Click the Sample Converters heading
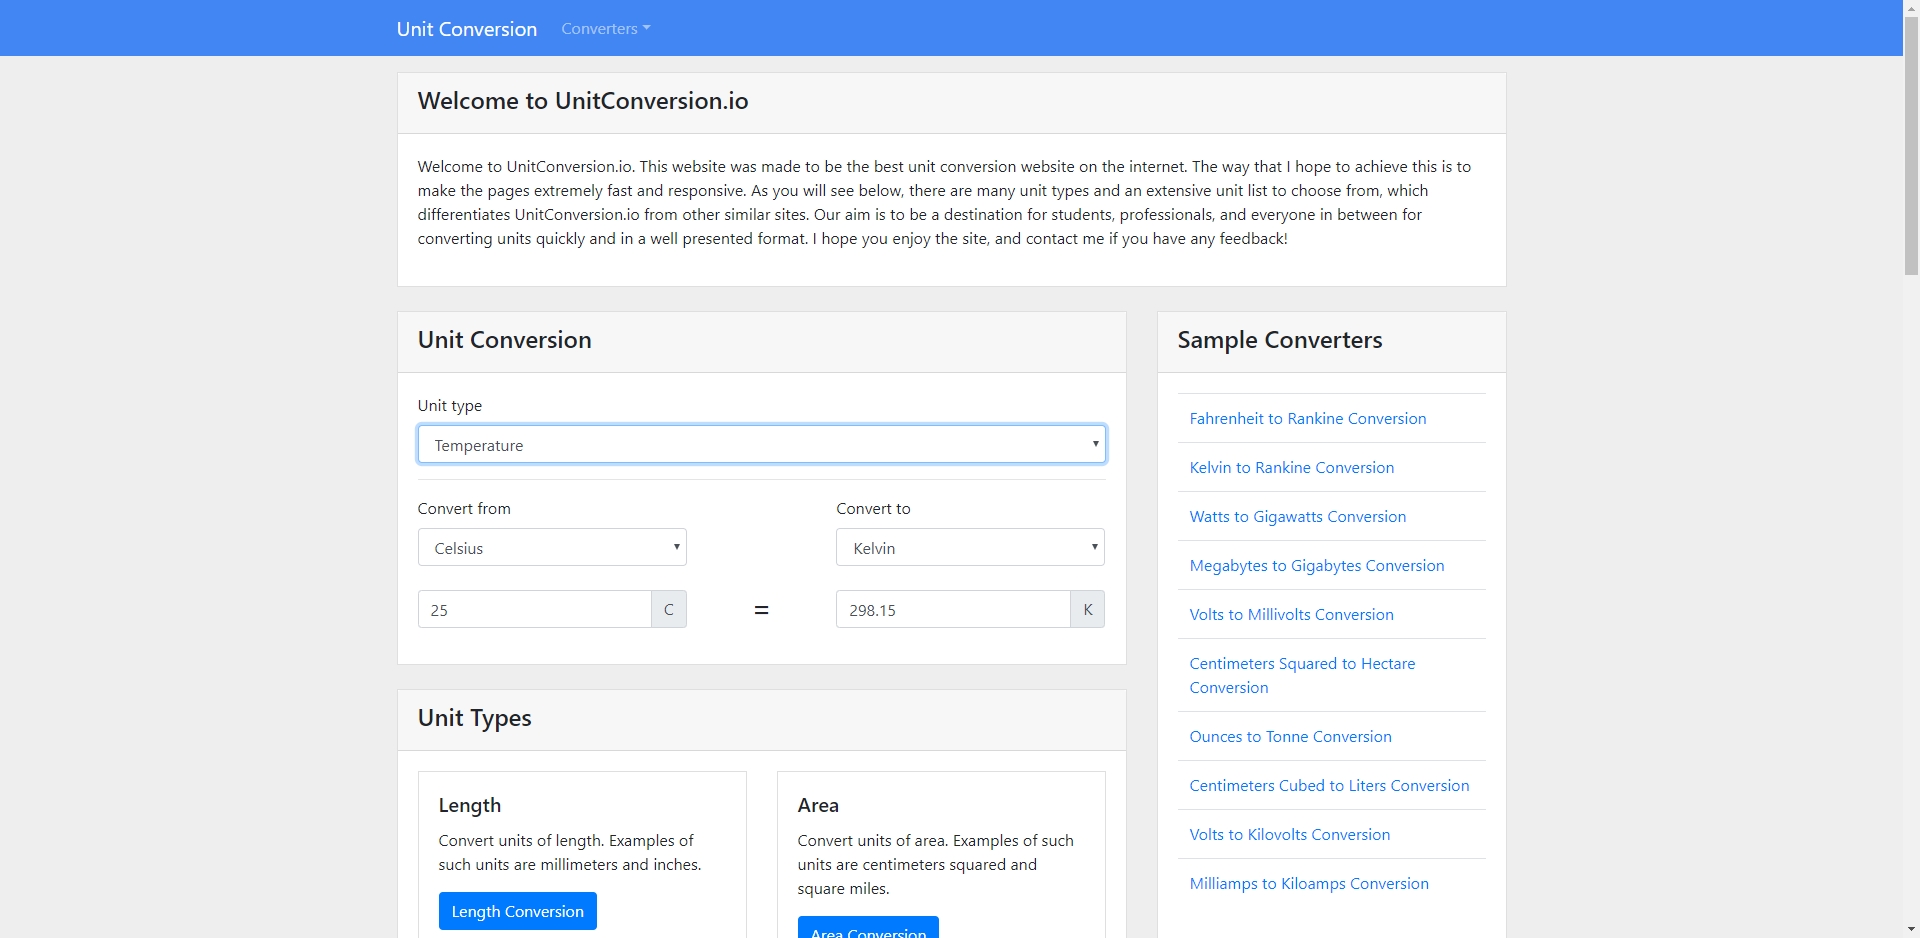The width and height of the screenshot is (1920, 938). (1279, 340)
